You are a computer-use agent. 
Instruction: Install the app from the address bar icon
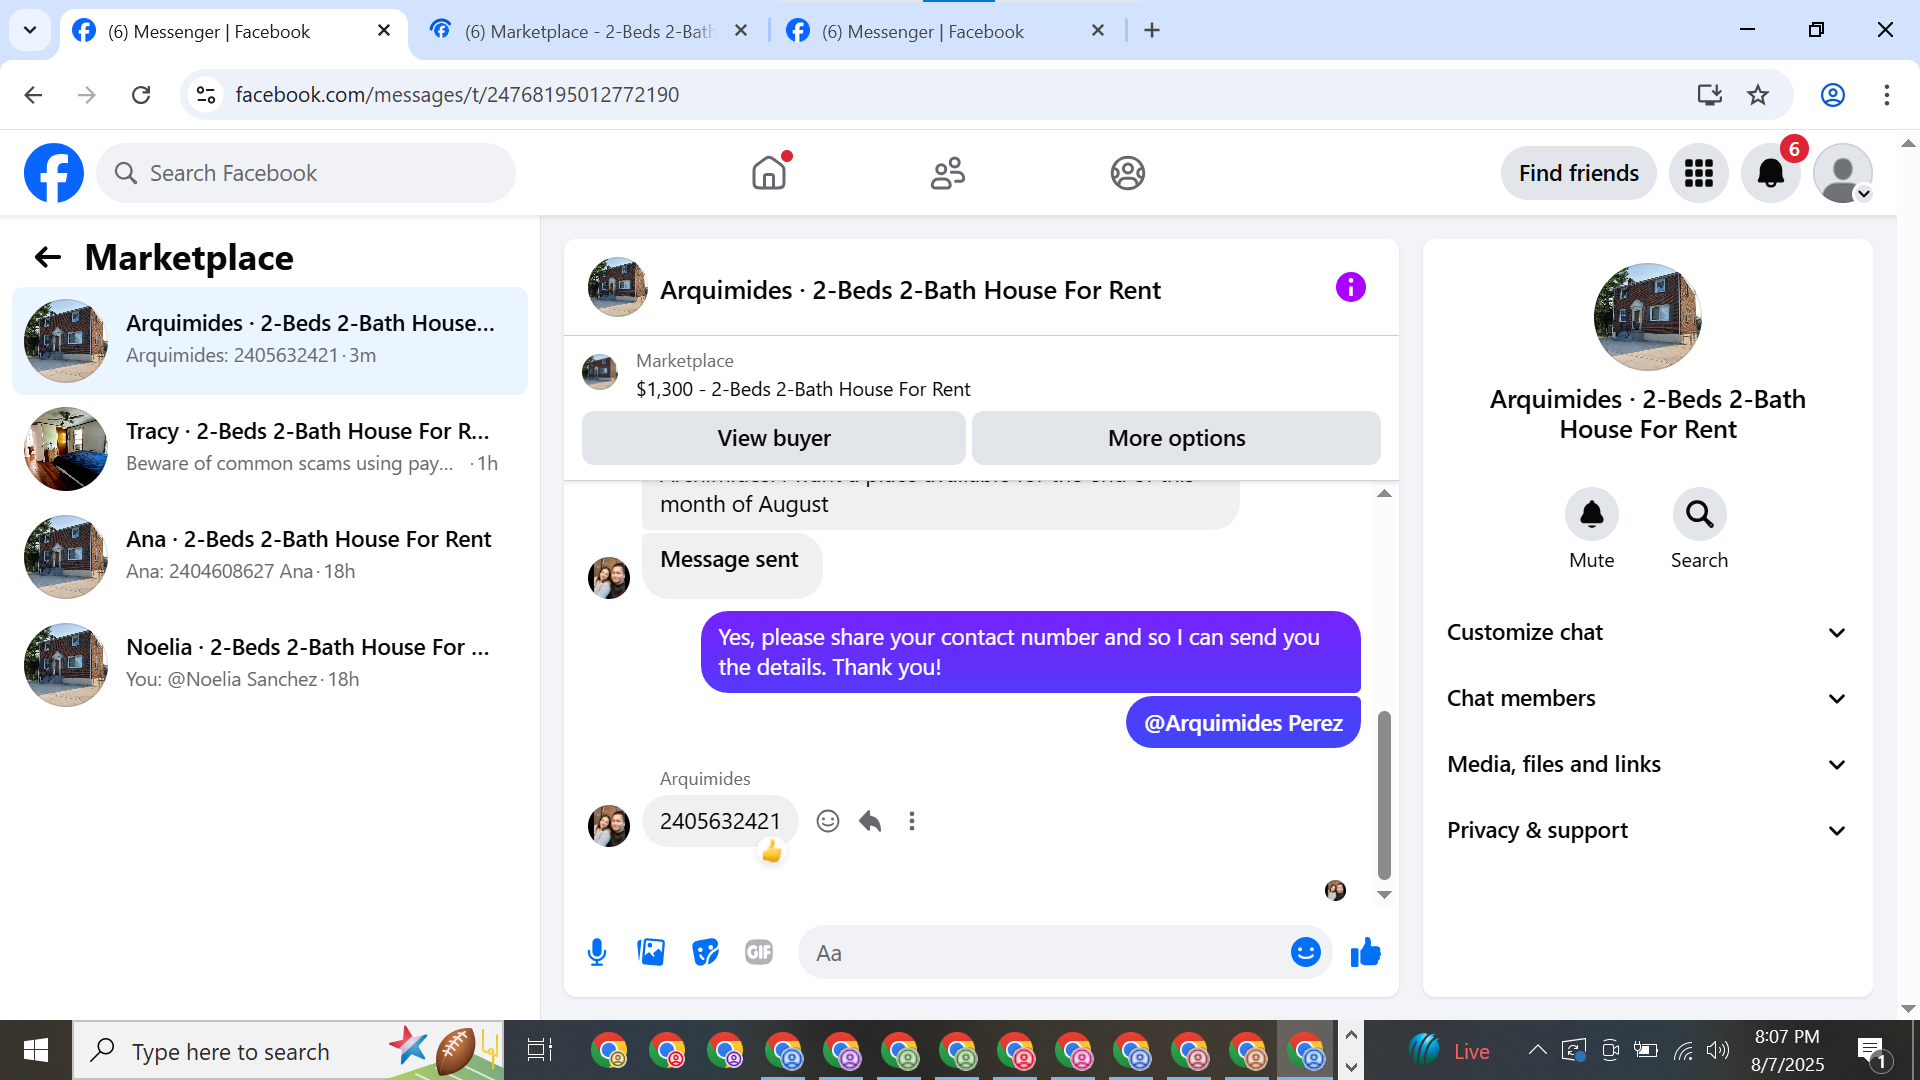[x=1709, y=95]
